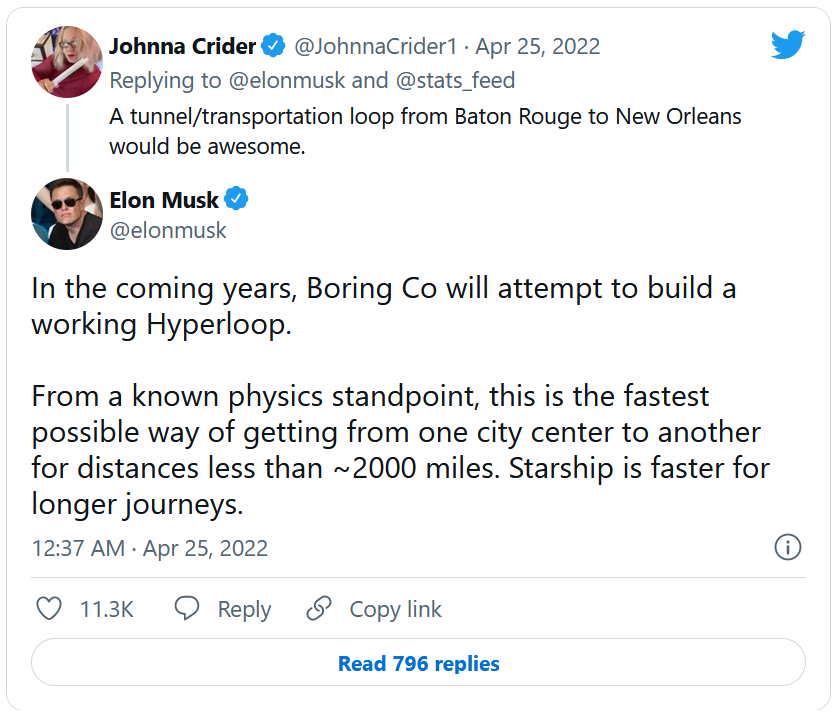The image size is (837, 719).
Task: Open Johnna Crider's profile picture
Action: [x=67, y=61]
